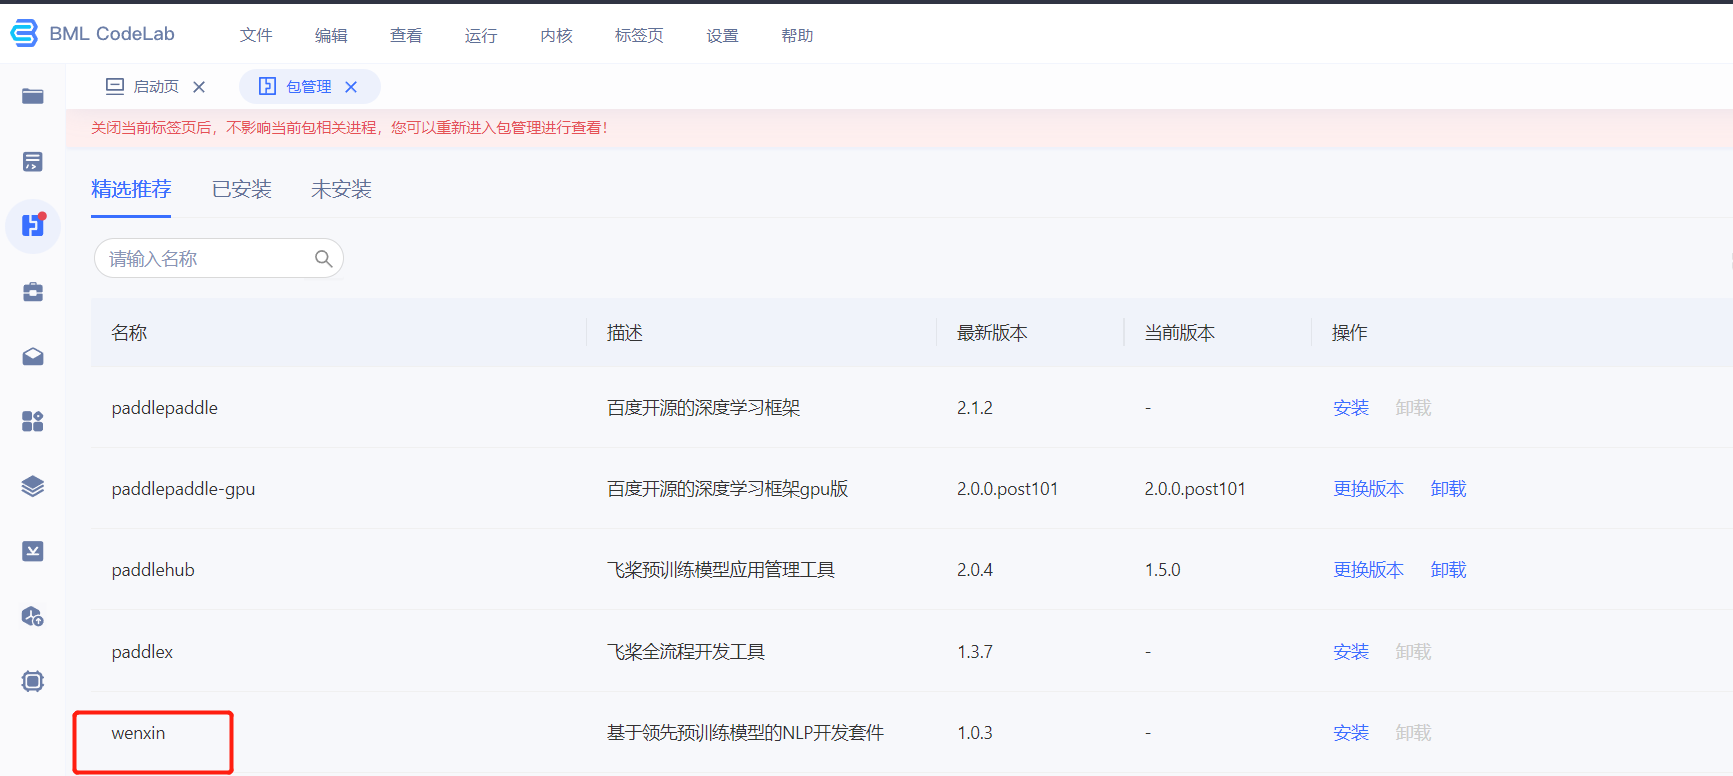This screenshot has height=776, width=1733.
Task: Install the wenxin package
Action: [1351, 733]
